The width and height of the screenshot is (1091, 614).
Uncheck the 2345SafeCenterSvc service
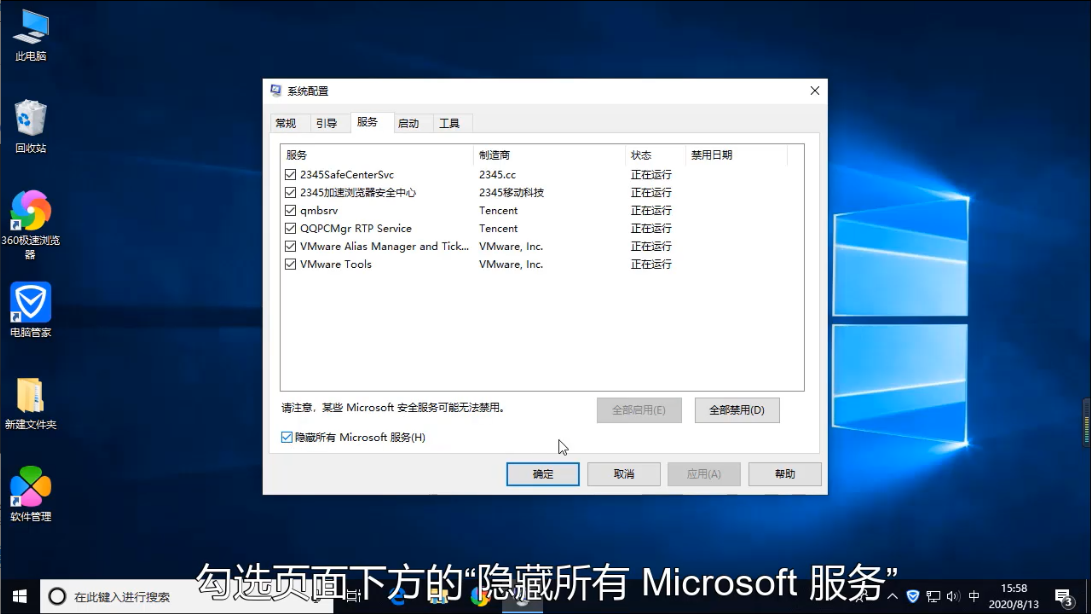pyautogui.click(x=291, y=175)
